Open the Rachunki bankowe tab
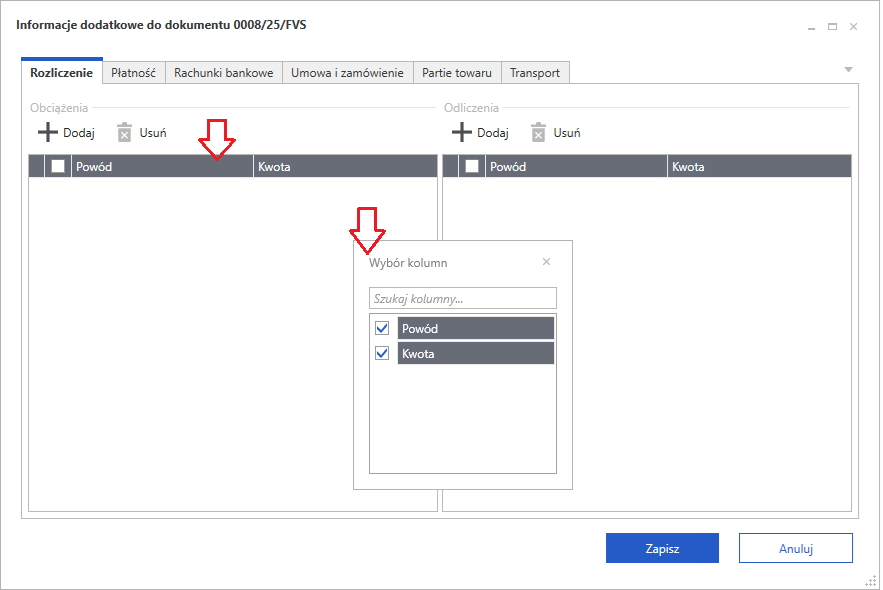Viewport: 883px width, 590px height. [x=224, y=73]
